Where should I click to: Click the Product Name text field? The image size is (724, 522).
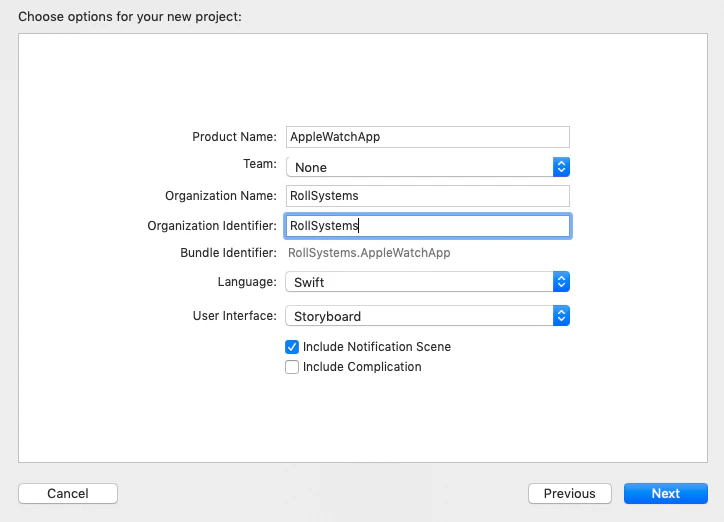[x=428, y=137]
